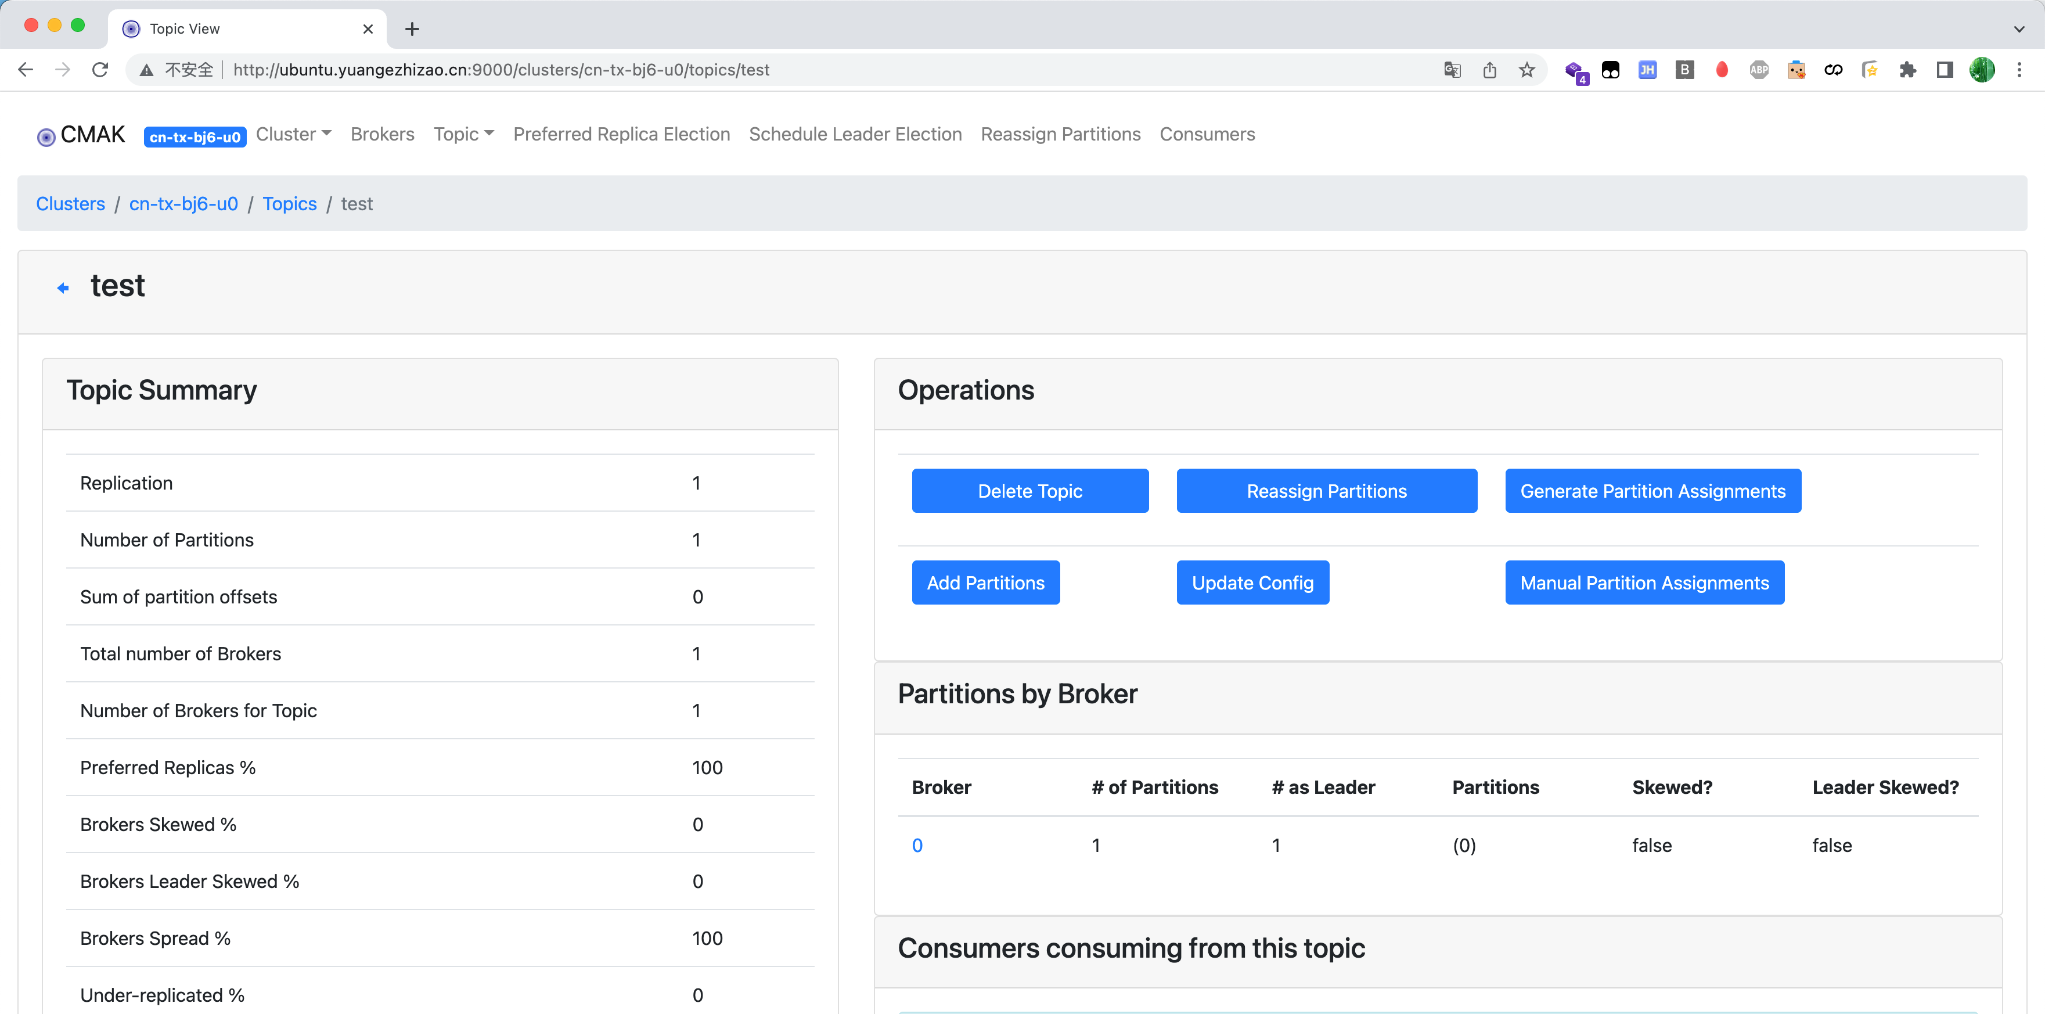2045x1014 pixels.
Task: Click the Add Partitions button
Action: pos(986,583)
